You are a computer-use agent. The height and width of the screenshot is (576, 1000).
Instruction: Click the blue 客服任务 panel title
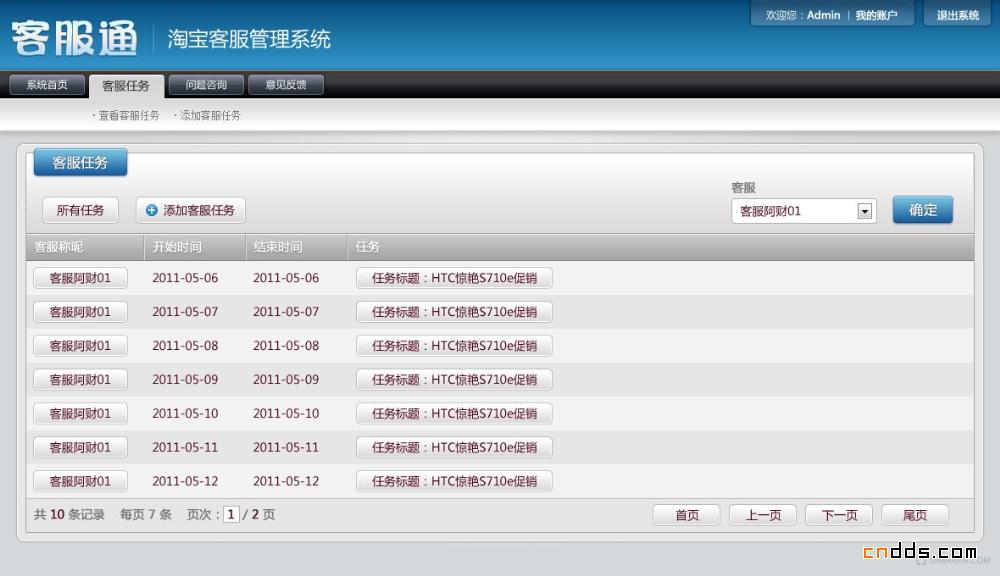pos(80,163)
